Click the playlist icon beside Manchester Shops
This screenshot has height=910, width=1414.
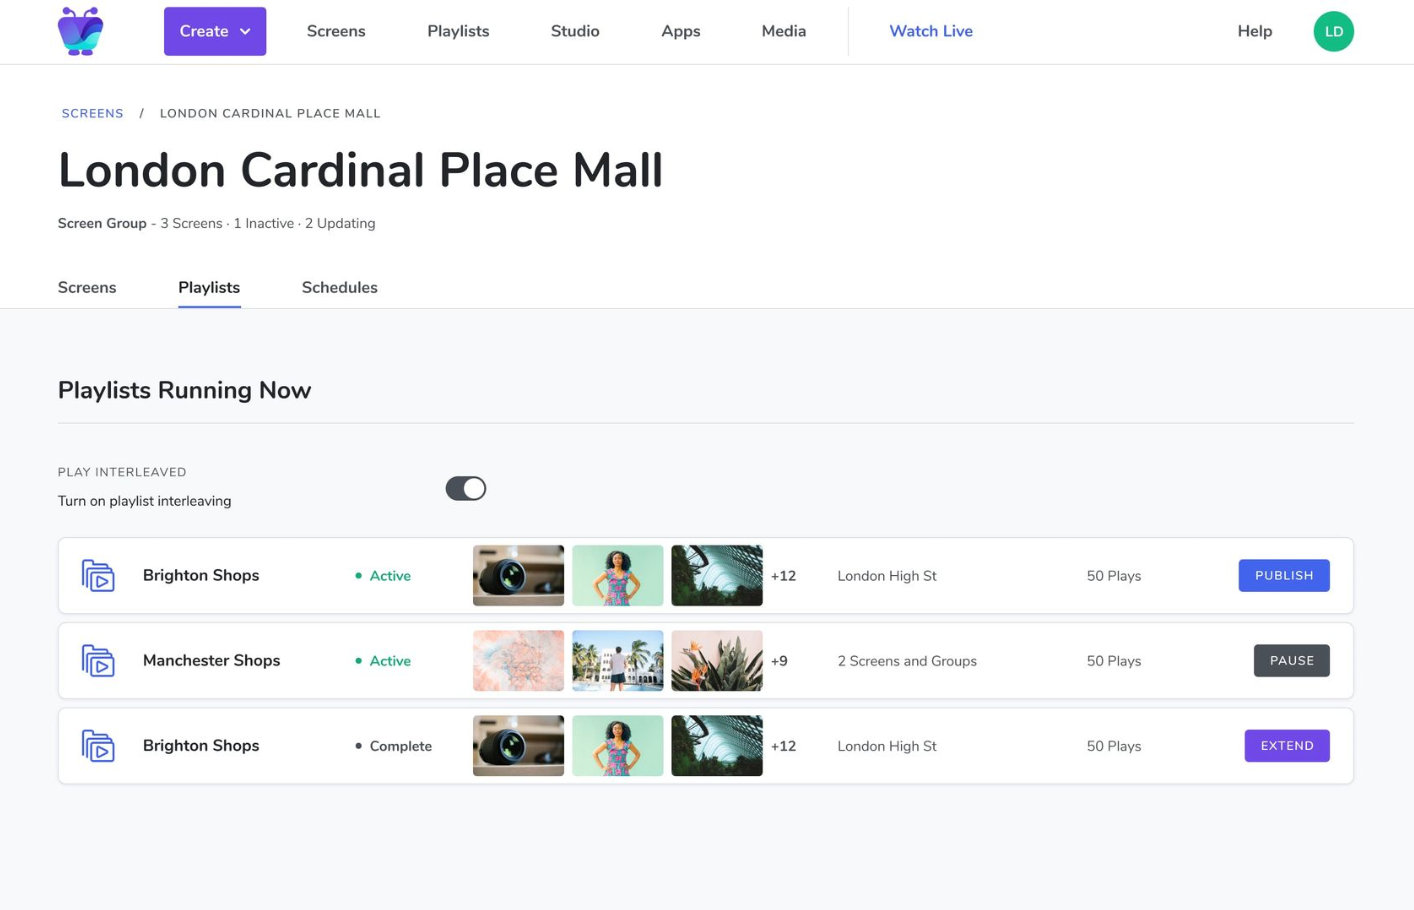[x=98, y=661]
